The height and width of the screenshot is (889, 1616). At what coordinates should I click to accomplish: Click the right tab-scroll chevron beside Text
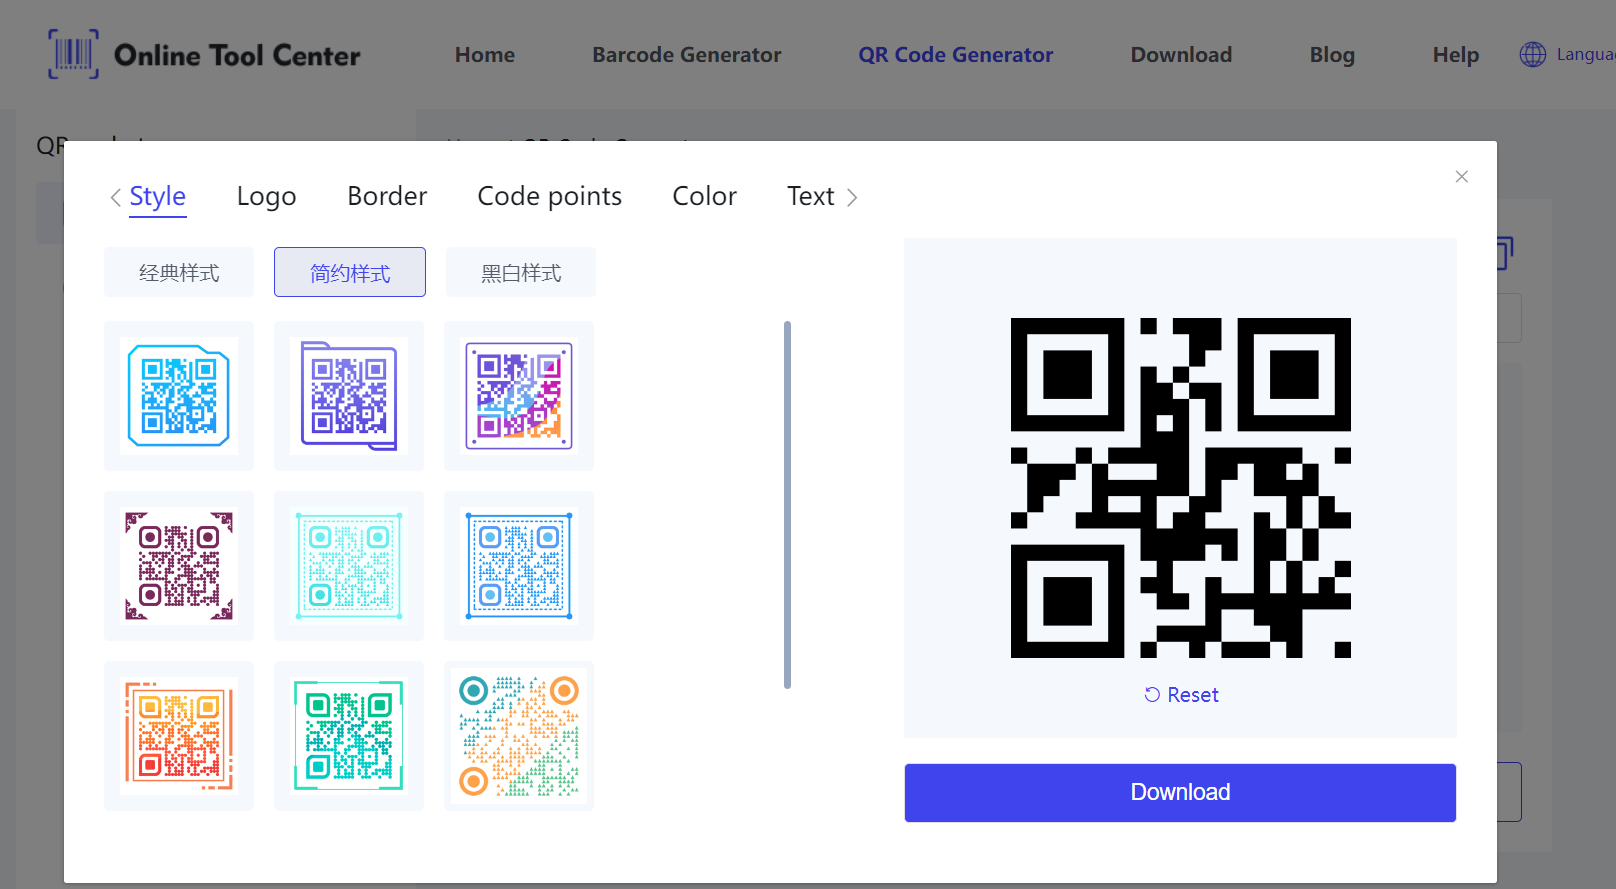852,197
